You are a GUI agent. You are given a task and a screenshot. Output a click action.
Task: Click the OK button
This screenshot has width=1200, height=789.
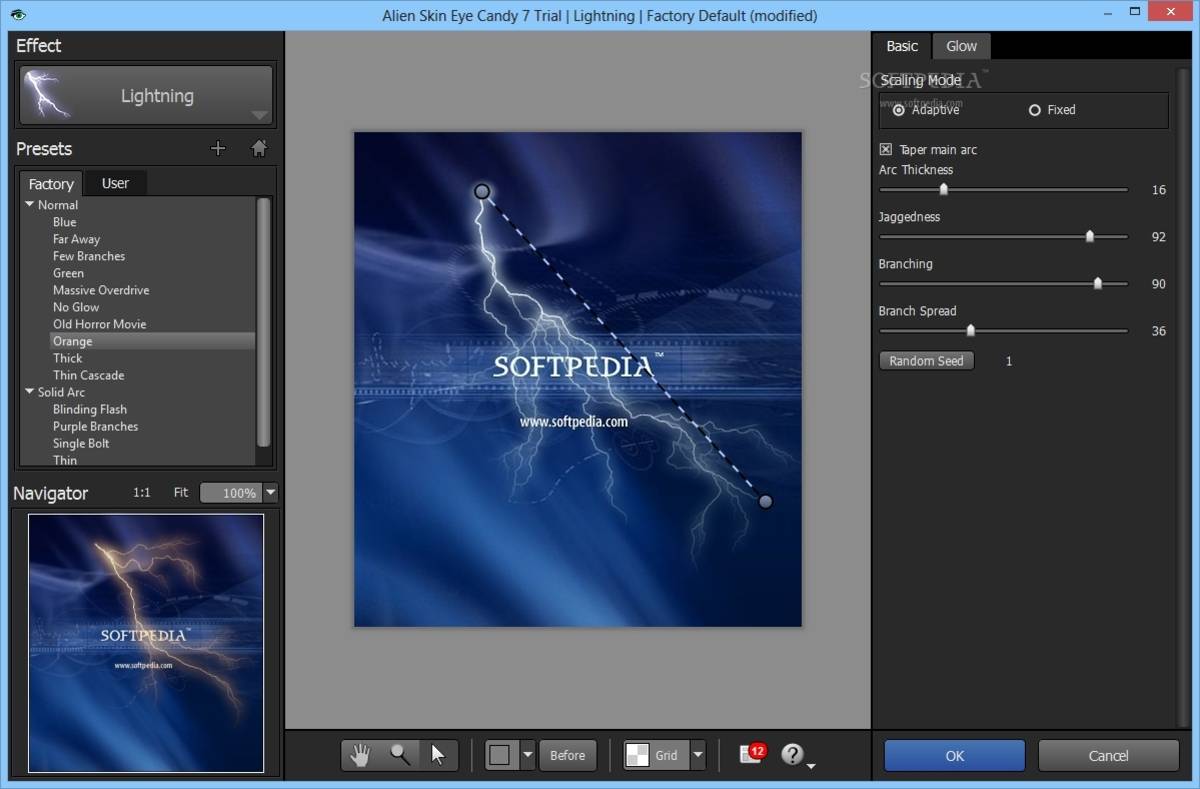tap(954, 755)
